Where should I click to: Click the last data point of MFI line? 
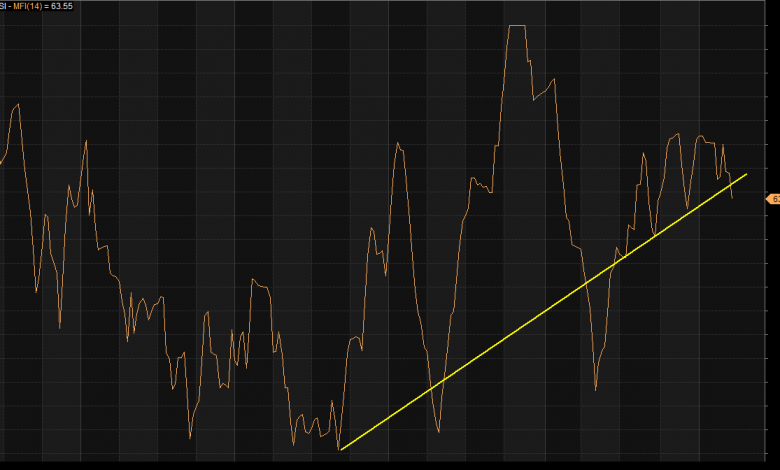(x=732, y=198)
